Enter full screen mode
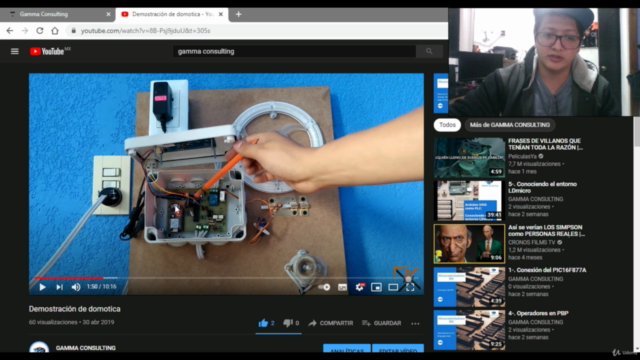Viewport: 640px width, 360px height. pos(410,287)
